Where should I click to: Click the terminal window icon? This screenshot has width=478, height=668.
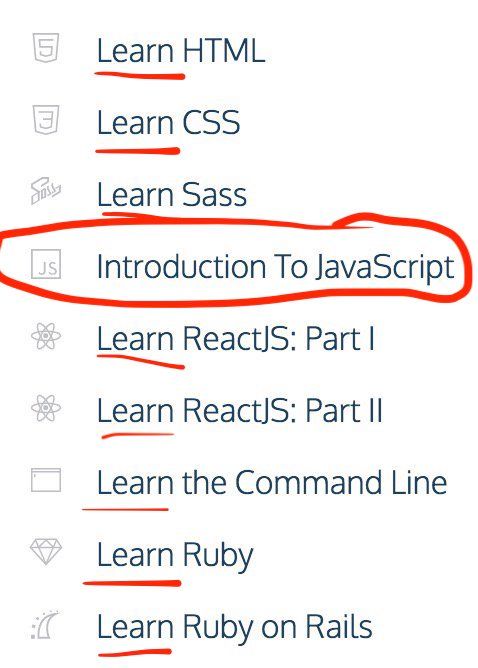tap(46, 480)
